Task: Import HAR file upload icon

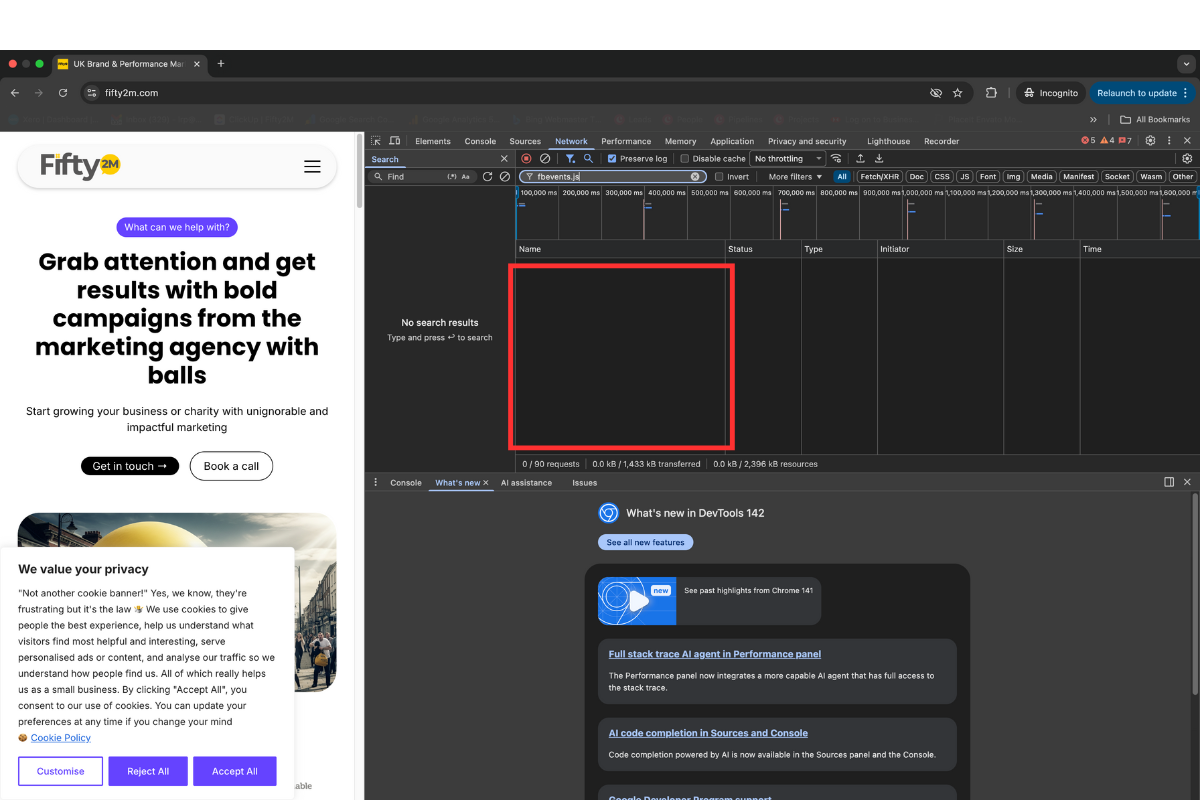Action: (860, 158)
